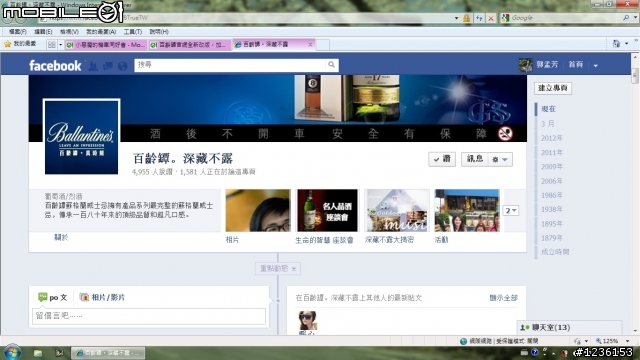
Task: Open account dropdown arrow in Facebook header
Action: [x=596, y=65]
